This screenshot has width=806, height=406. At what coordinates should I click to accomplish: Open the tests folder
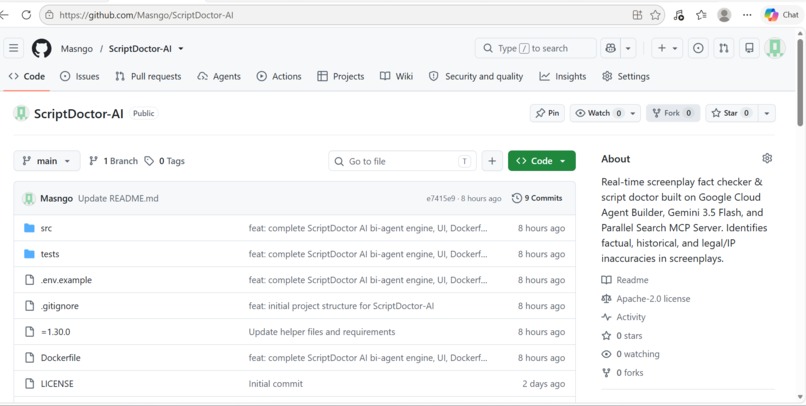coord(50,254)
